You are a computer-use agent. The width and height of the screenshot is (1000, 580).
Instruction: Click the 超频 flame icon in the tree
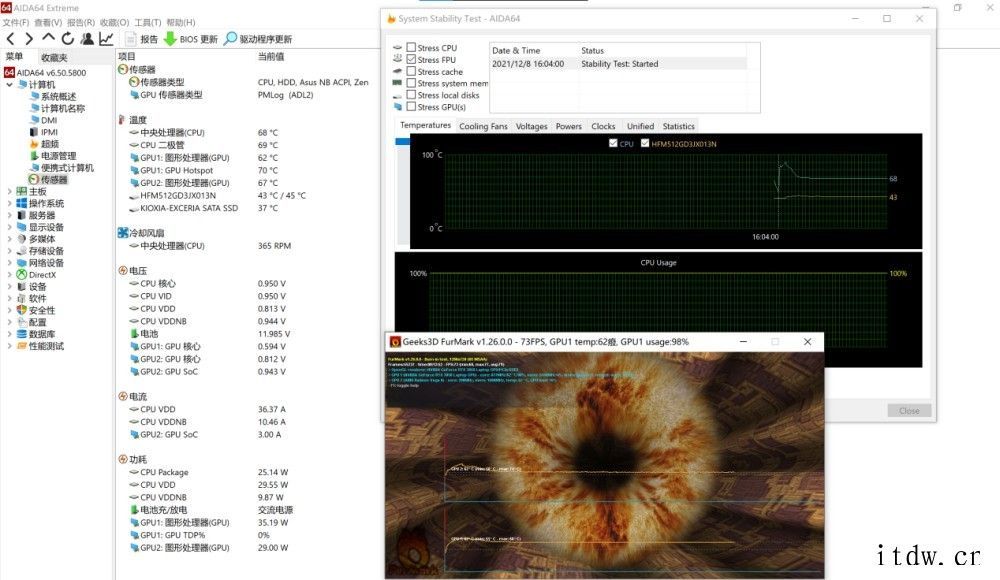(34, 144)
